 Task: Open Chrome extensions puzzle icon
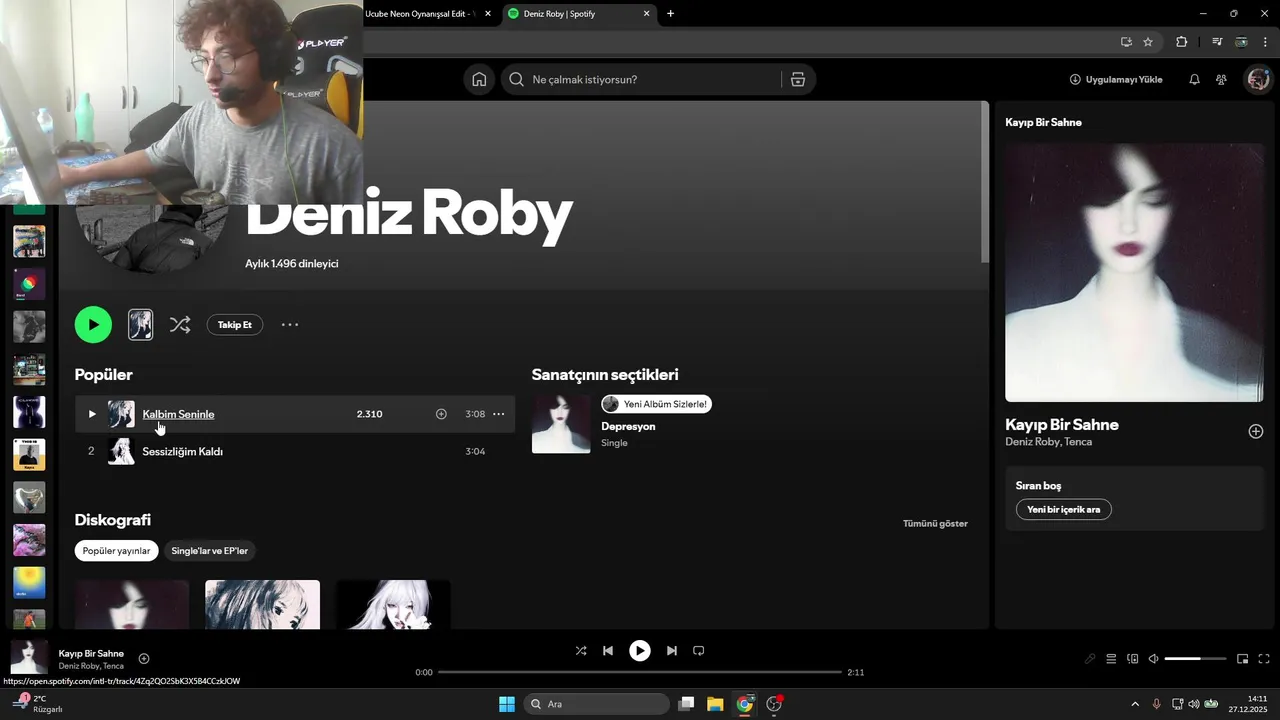(1182, 42)
